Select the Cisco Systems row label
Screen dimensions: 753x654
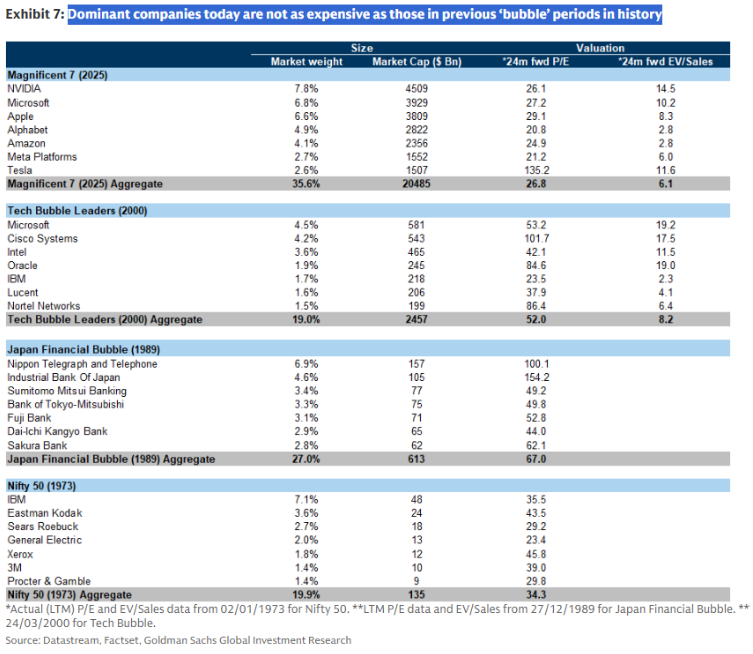[42, 238]
